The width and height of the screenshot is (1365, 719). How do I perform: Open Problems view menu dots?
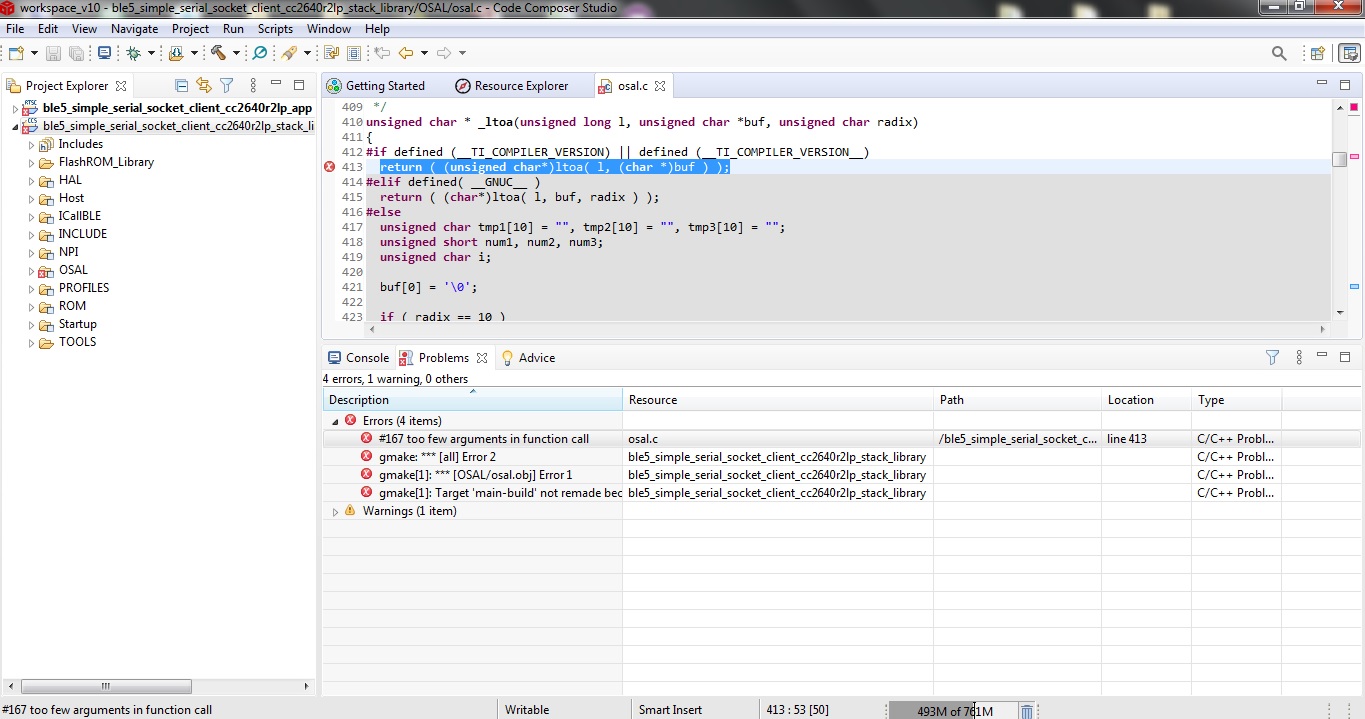pos(1299,357)
